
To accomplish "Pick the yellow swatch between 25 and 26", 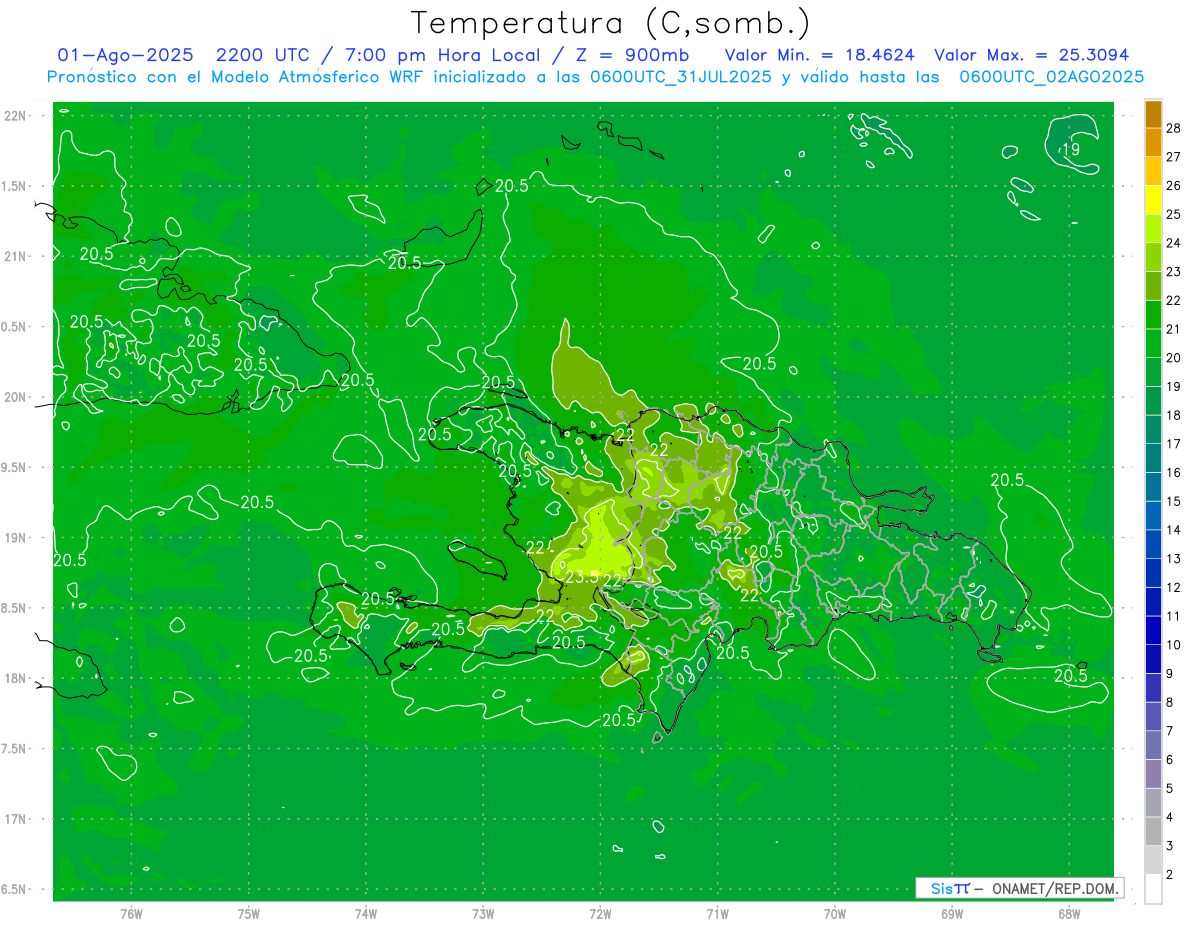I will 1153,200.
